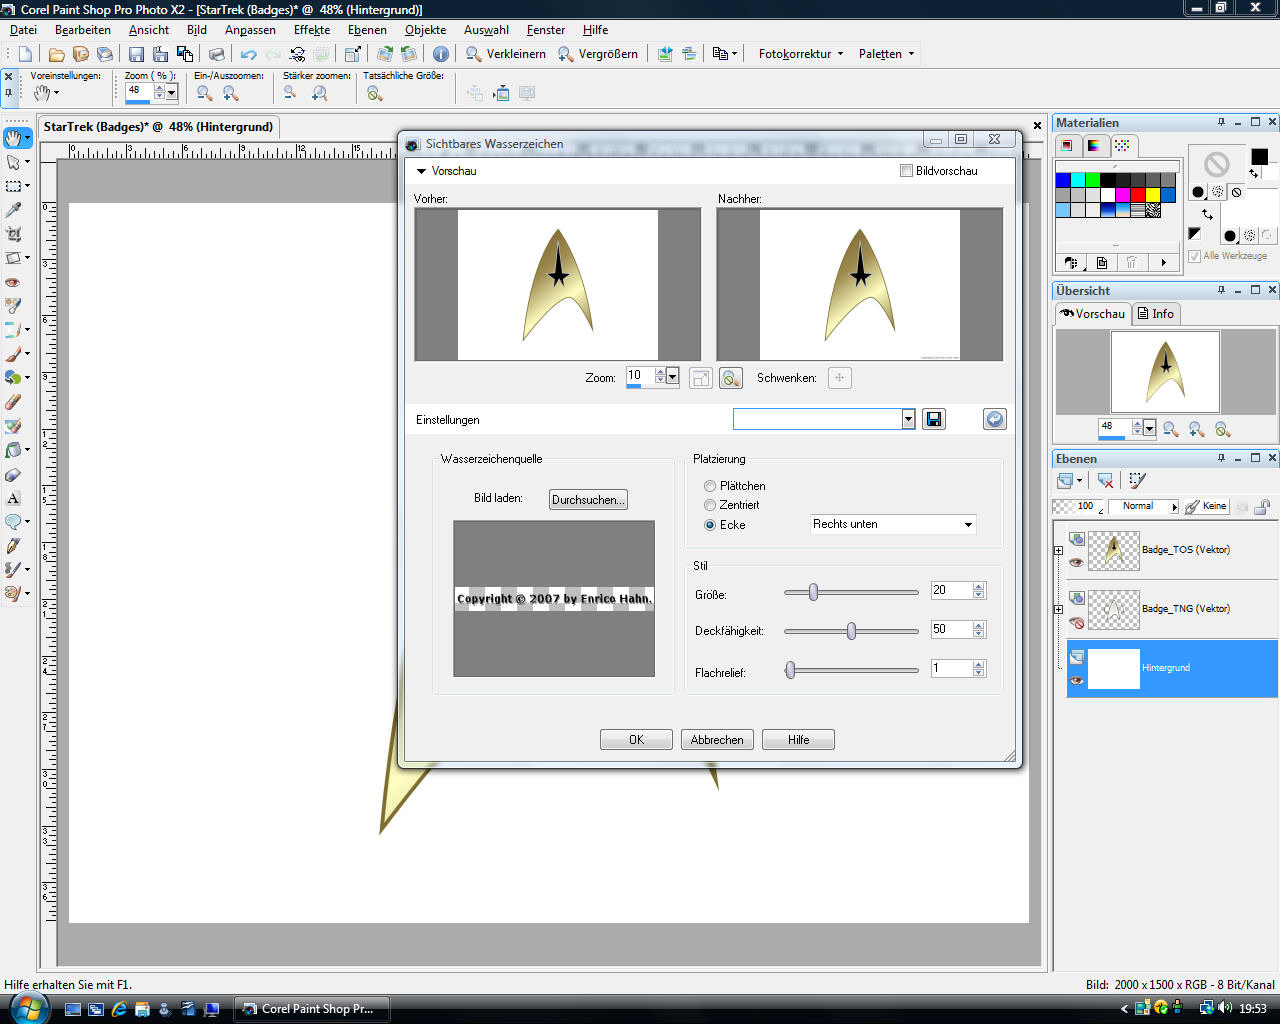Toggle the layer lock transparency icon
The image size is (1280, 1024).
[1262, 507]
